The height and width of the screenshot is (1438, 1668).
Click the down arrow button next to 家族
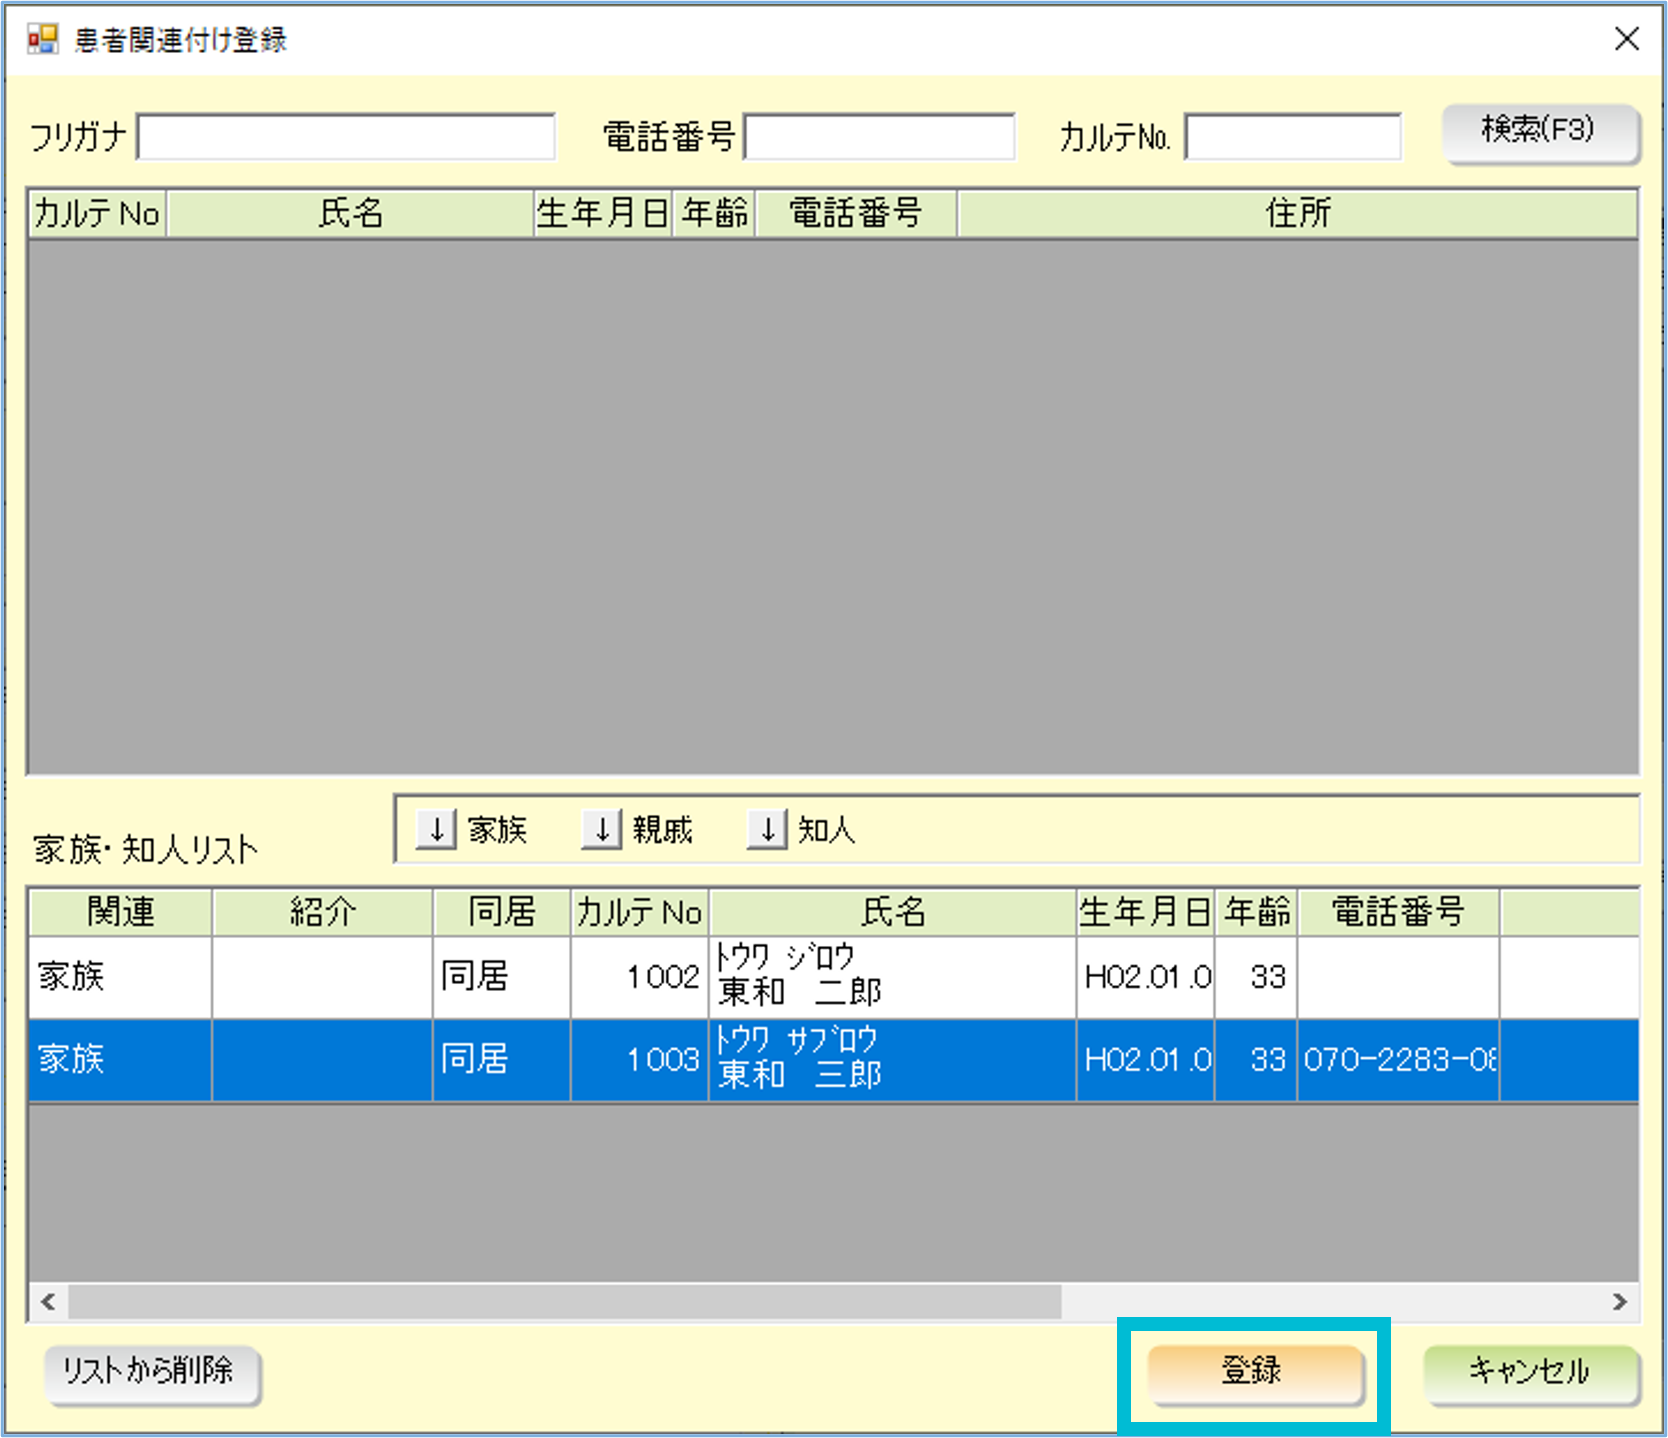pyautogui.click(x=436, y=830)
